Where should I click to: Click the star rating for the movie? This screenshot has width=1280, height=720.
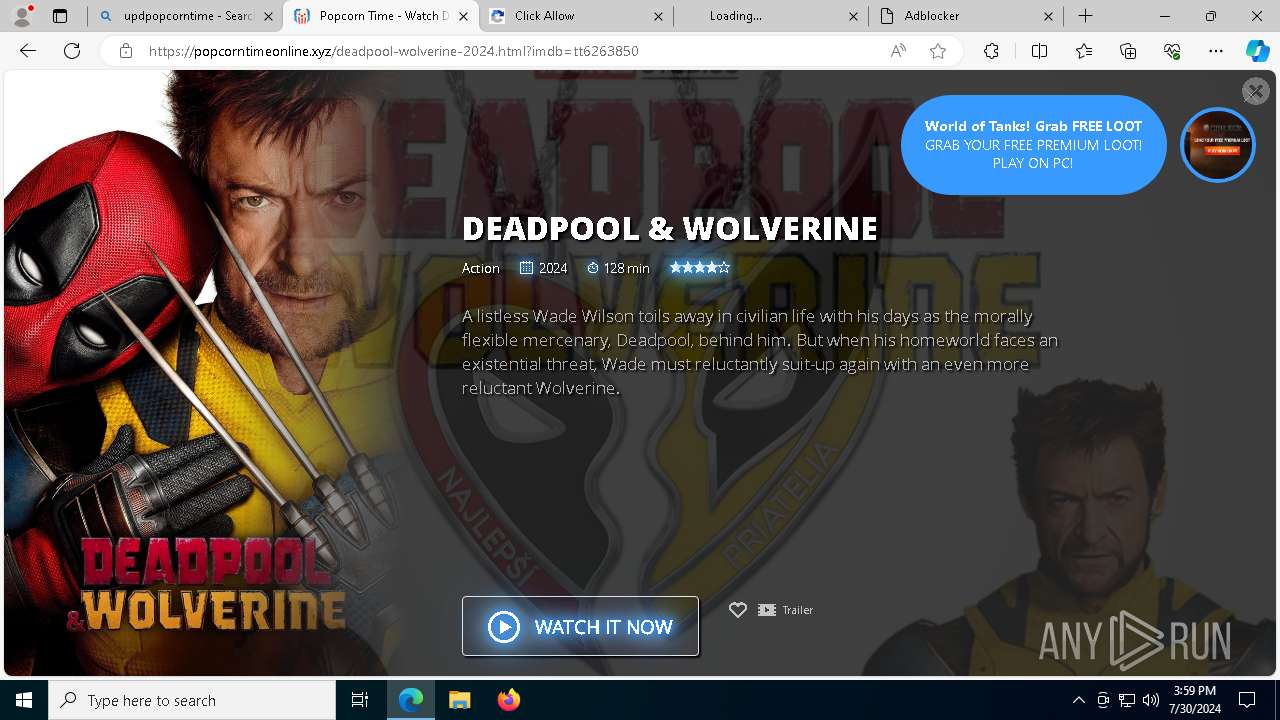(700, 268)
